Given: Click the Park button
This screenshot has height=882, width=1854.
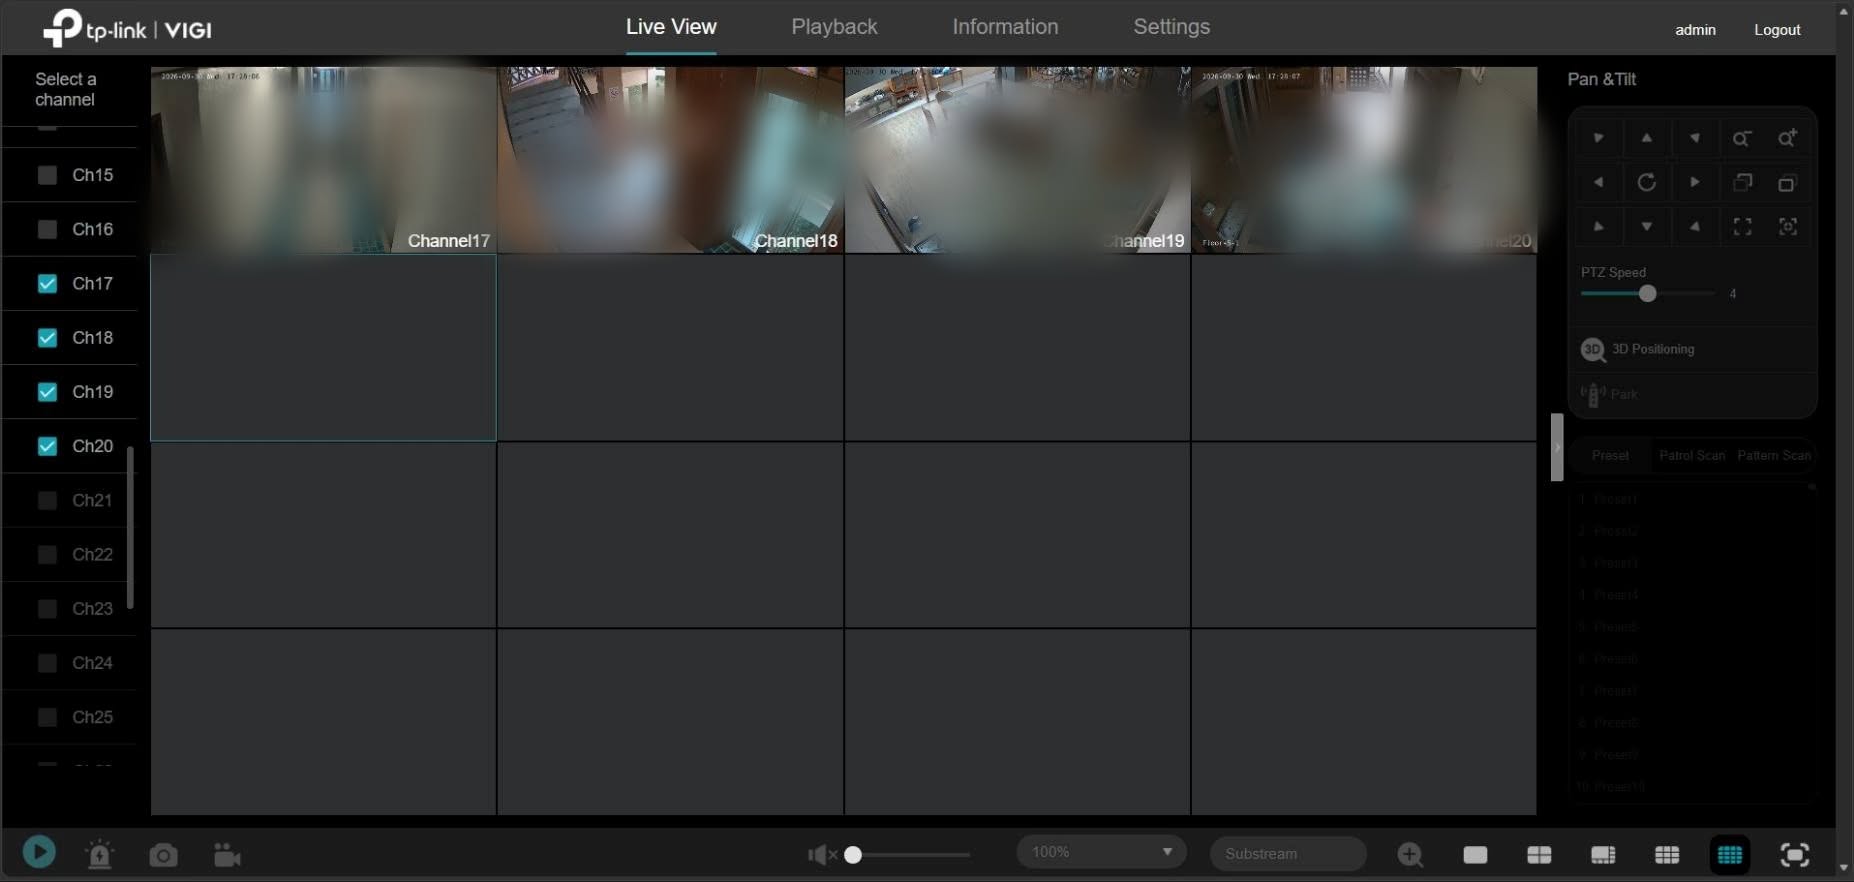Looking at the screenshot, I should [x=1609, y=394].
